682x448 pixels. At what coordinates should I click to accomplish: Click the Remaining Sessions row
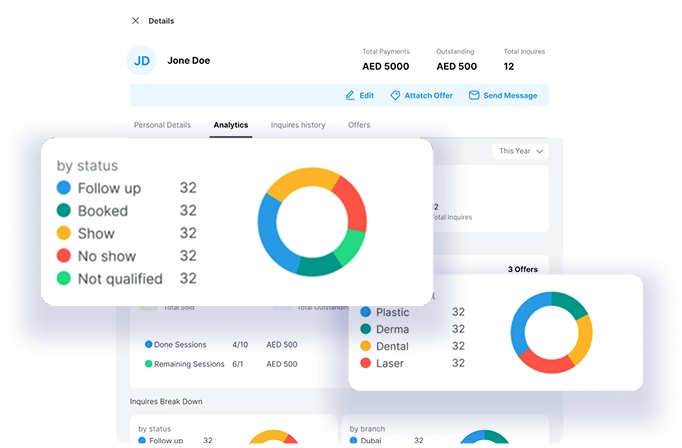pos(192,364)
